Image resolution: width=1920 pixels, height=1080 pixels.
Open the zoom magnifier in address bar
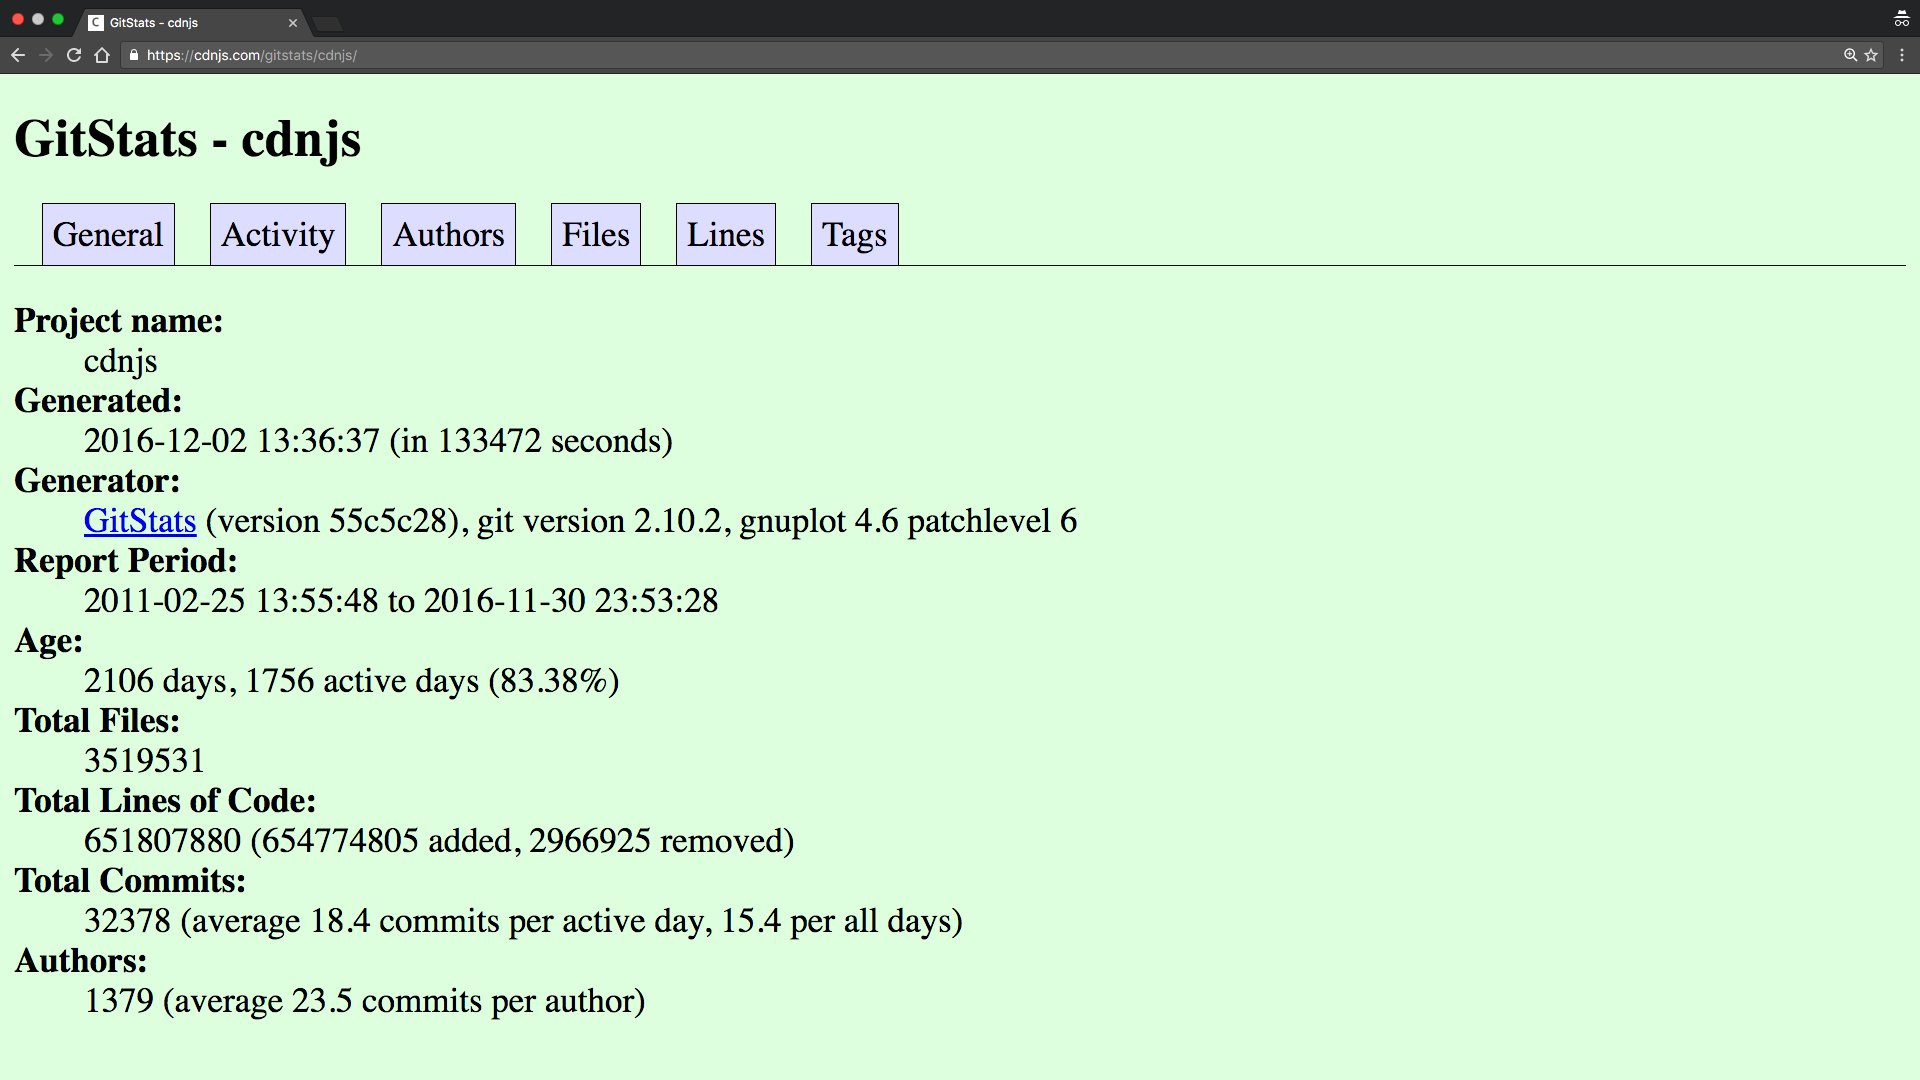[1850, 55]
